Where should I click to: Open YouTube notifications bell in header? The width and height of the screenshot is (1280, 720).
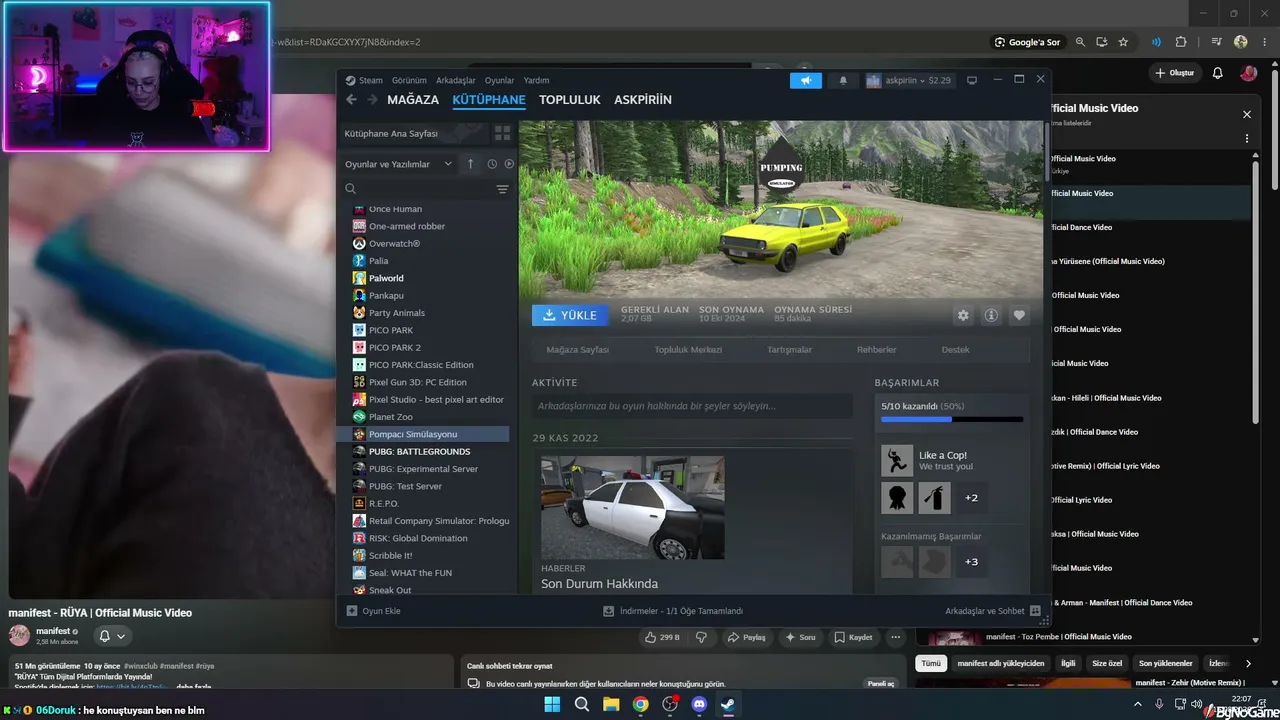(1217, 73)
